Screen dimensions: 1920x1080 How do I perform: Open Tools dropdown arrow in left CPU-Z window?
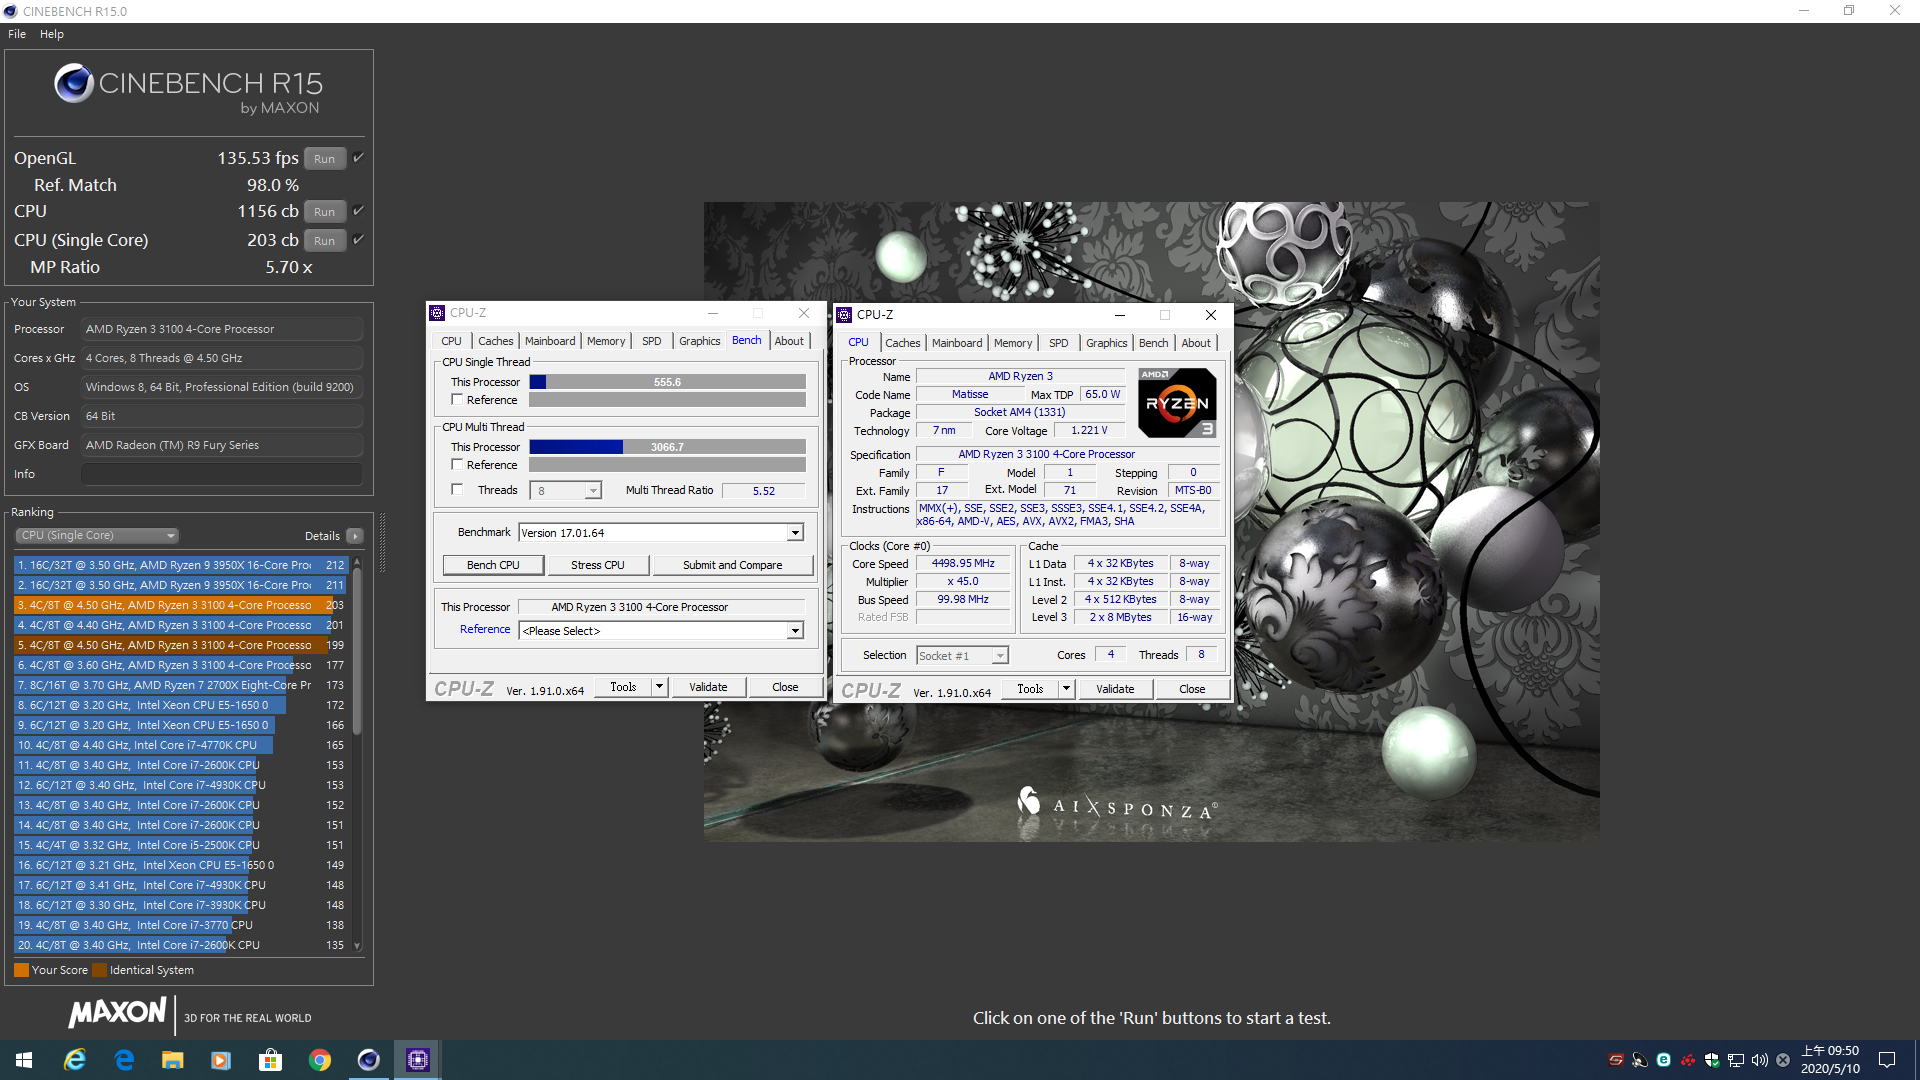[x=659, y=687]
